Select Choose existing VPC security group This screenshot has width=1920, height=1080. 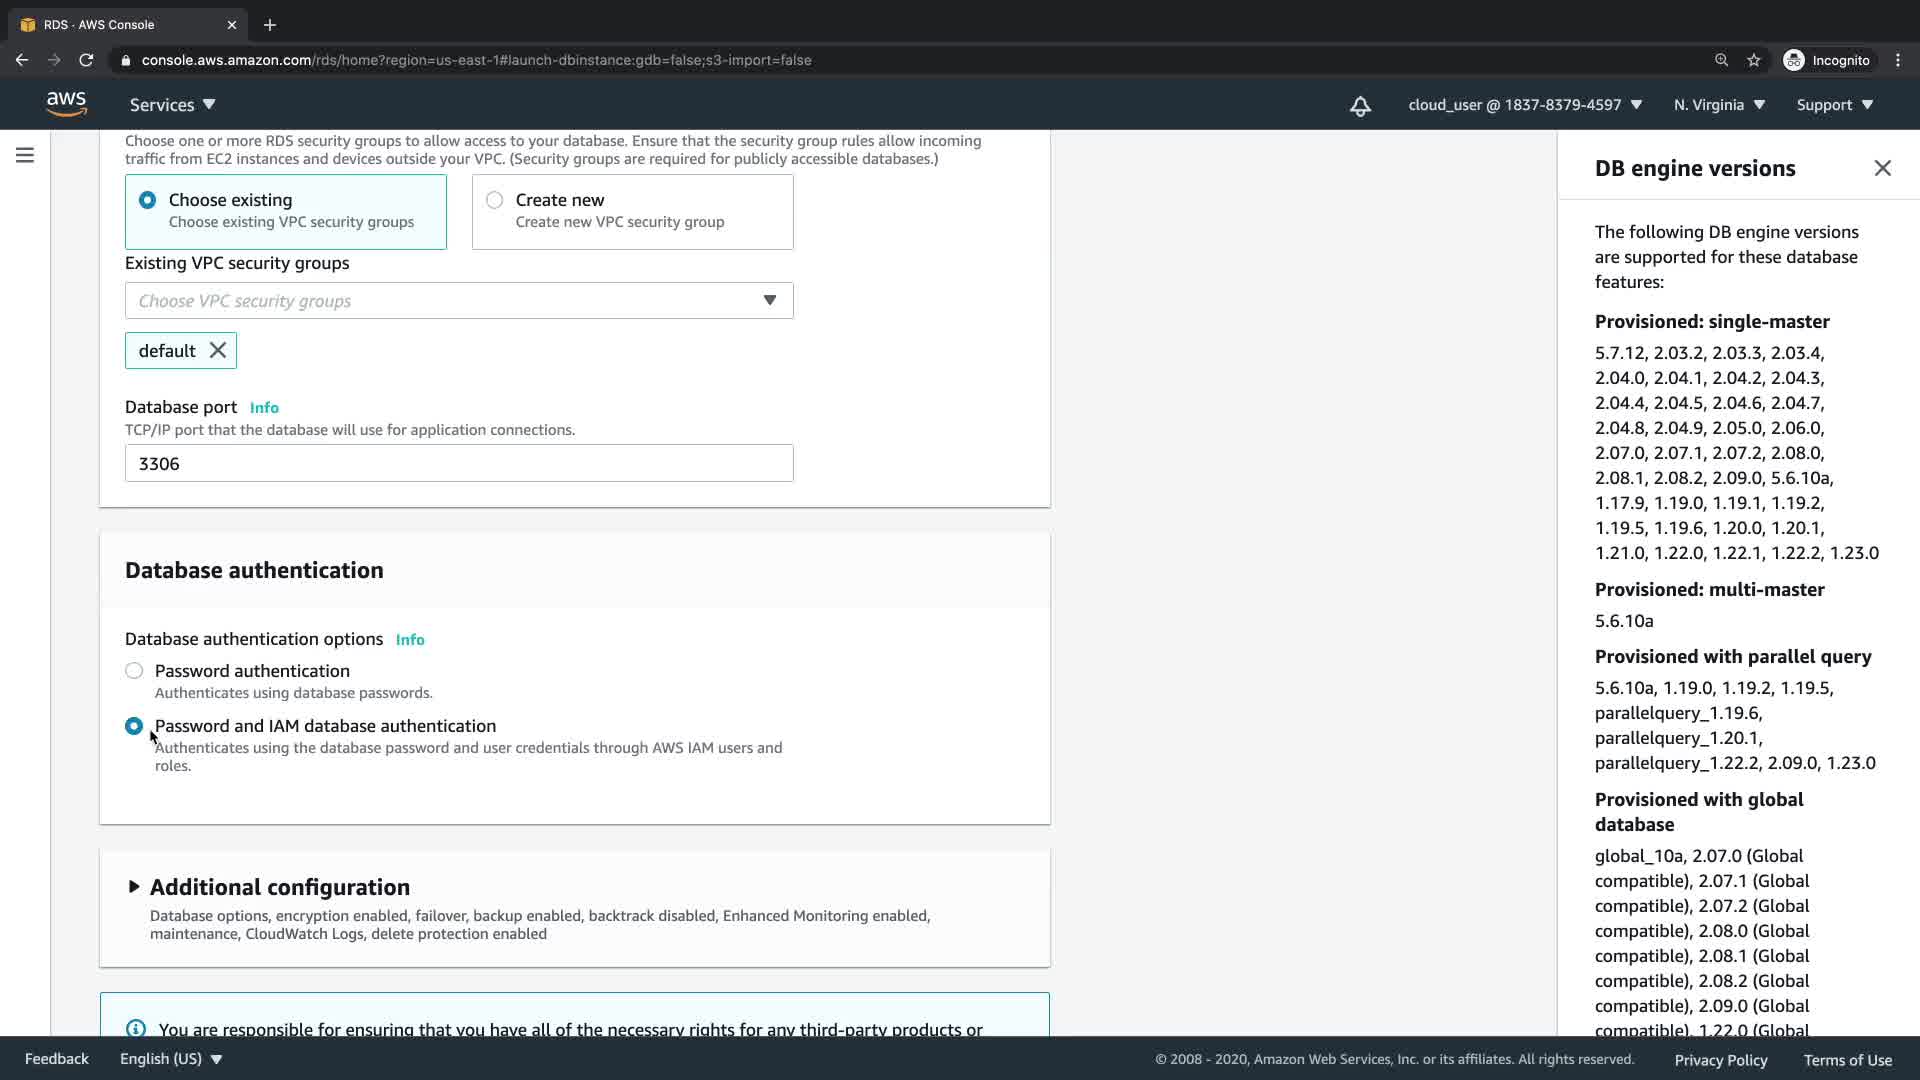click(x=148, y=200)
